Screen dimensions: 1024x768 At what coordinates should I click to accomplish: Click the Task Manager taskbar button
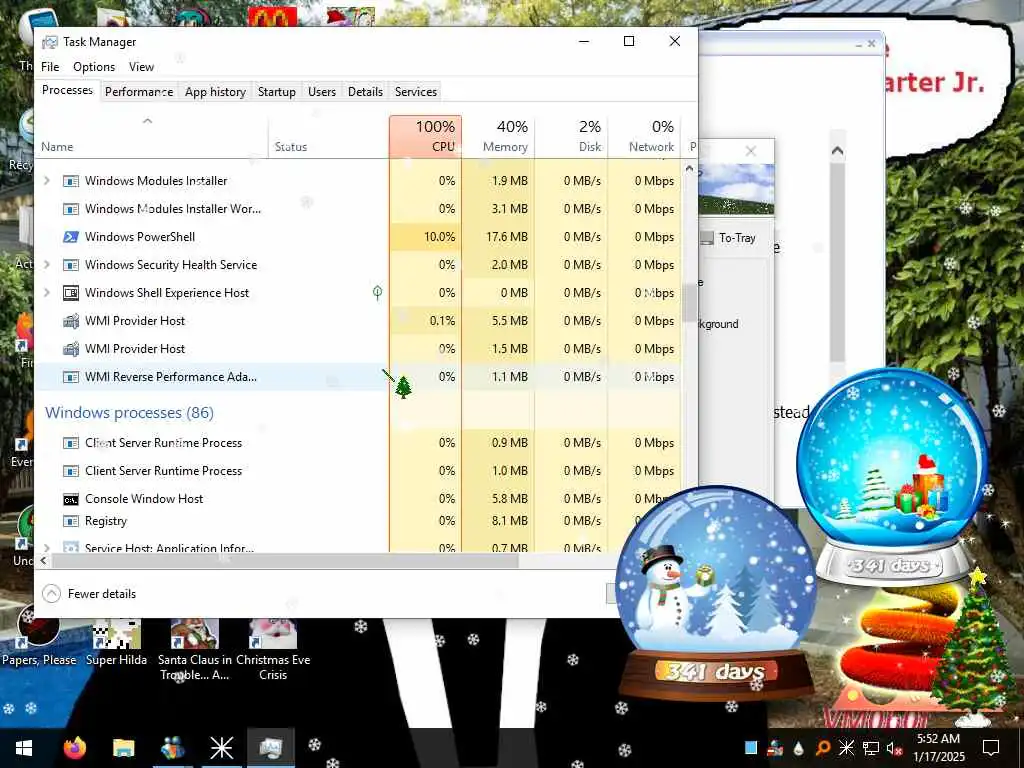tap(270, 748)
